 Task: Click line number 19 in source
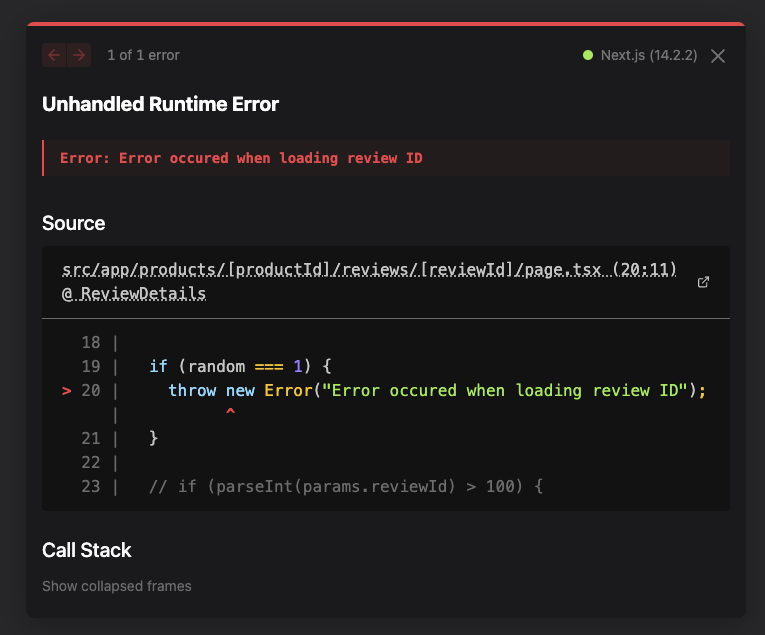pyautogui.click(x=91, y=366)
